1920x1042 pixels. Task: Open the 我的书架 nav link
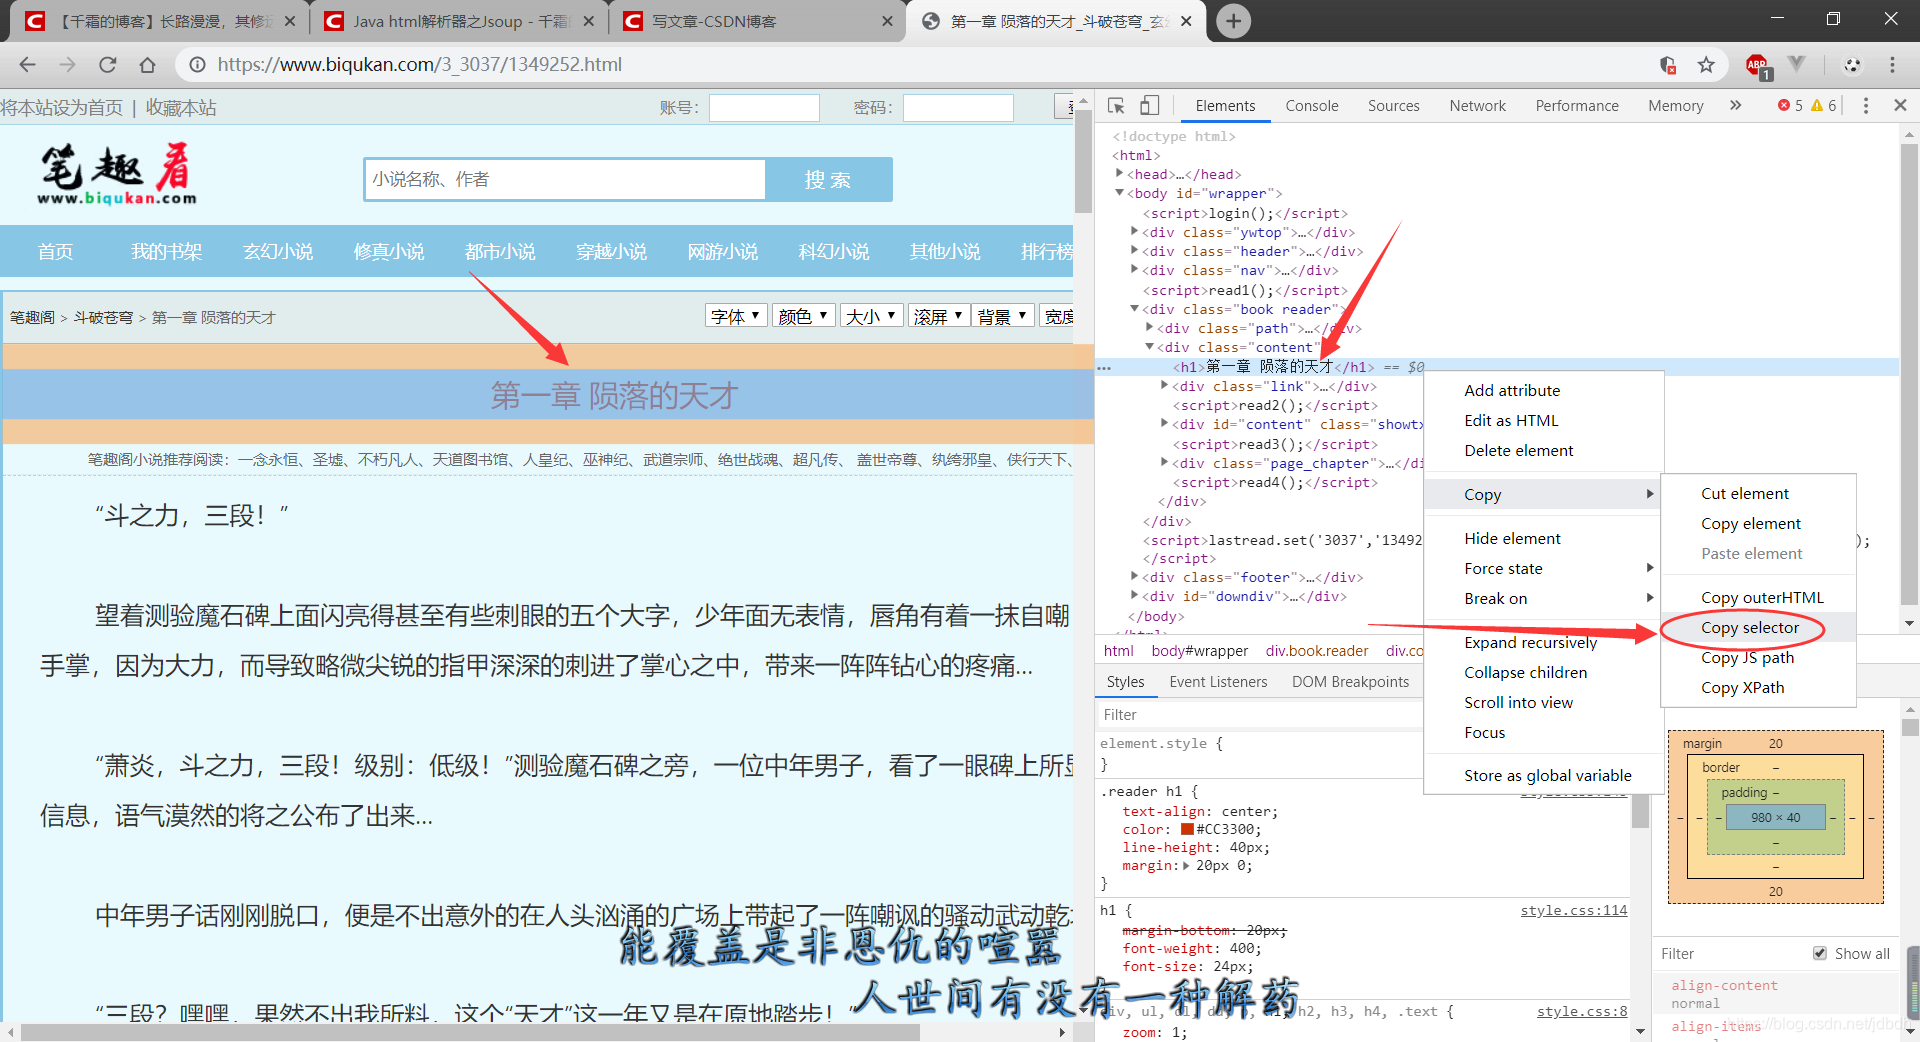(x=167, y=251)
